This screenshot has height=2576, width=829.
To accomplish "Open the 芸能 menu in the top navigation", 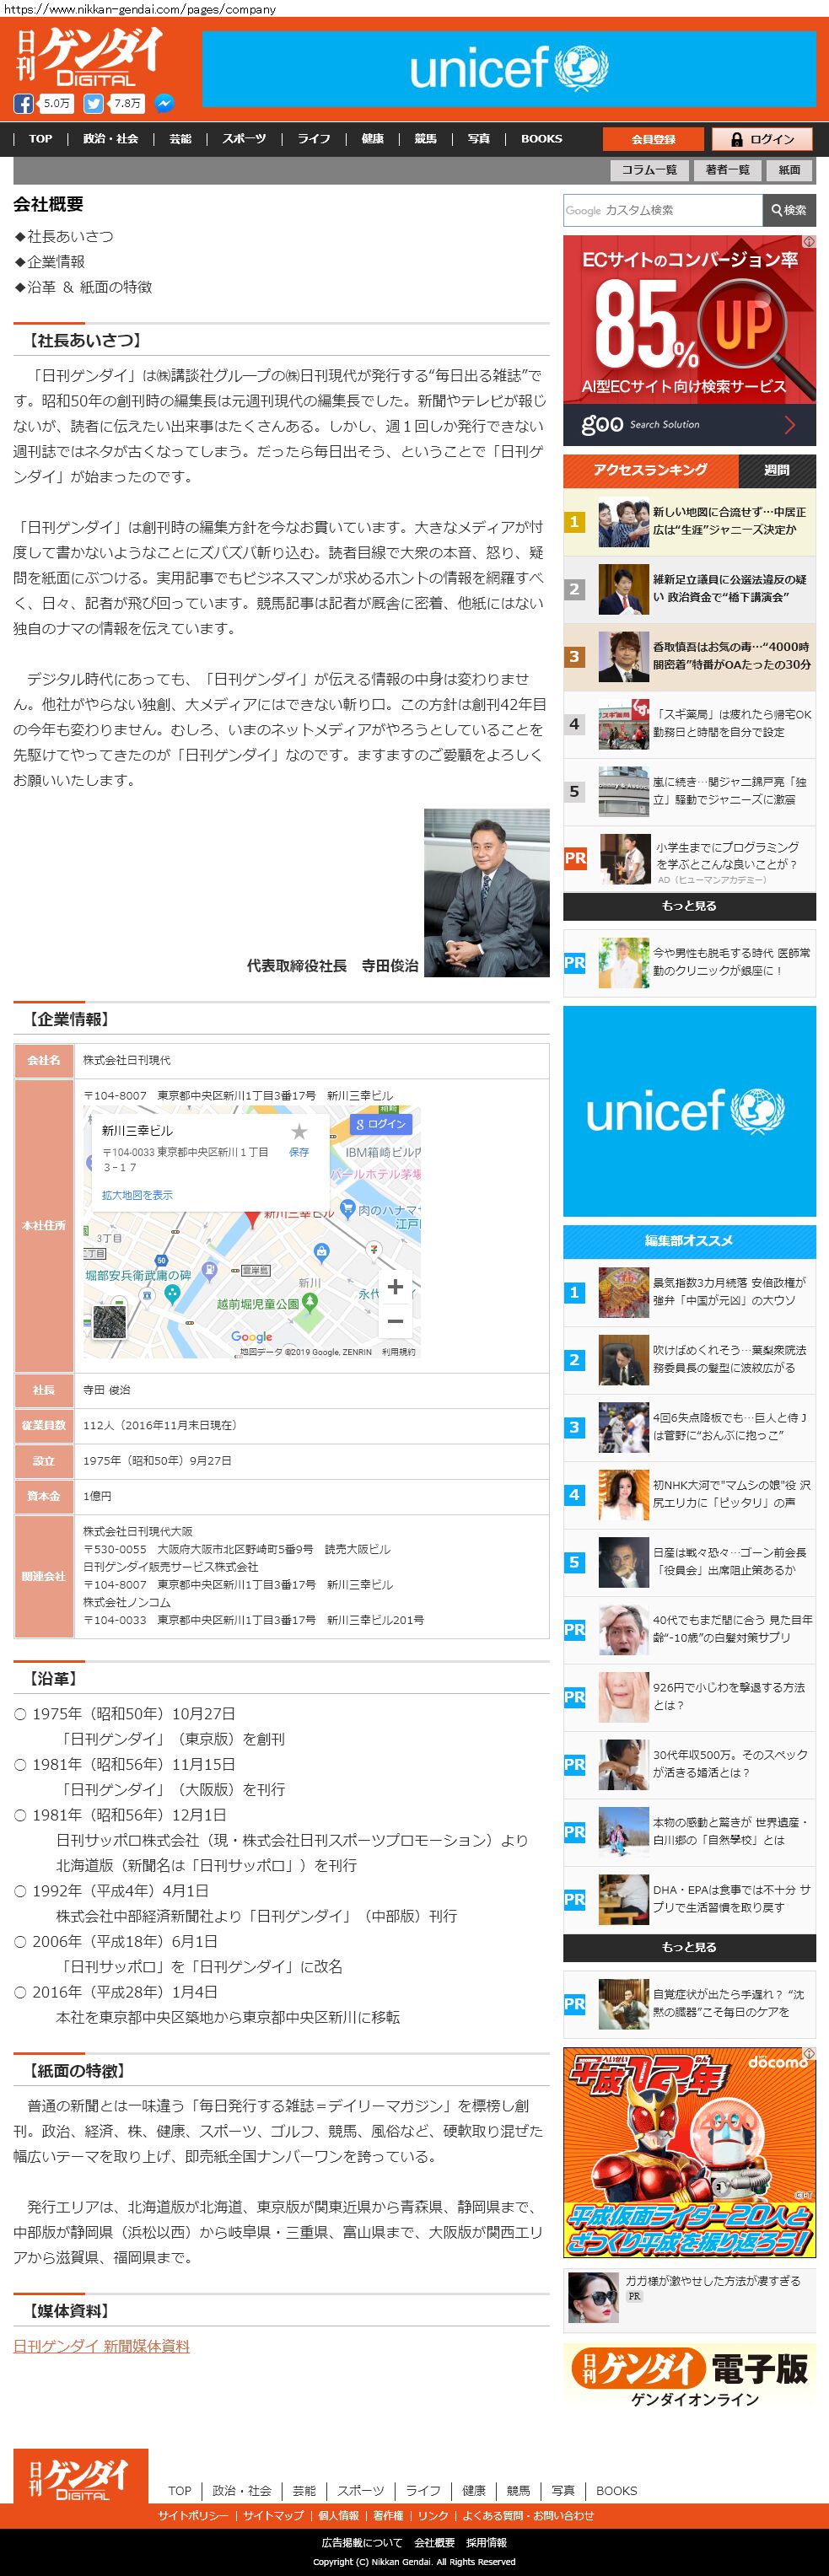I will [x=180, y=139].
